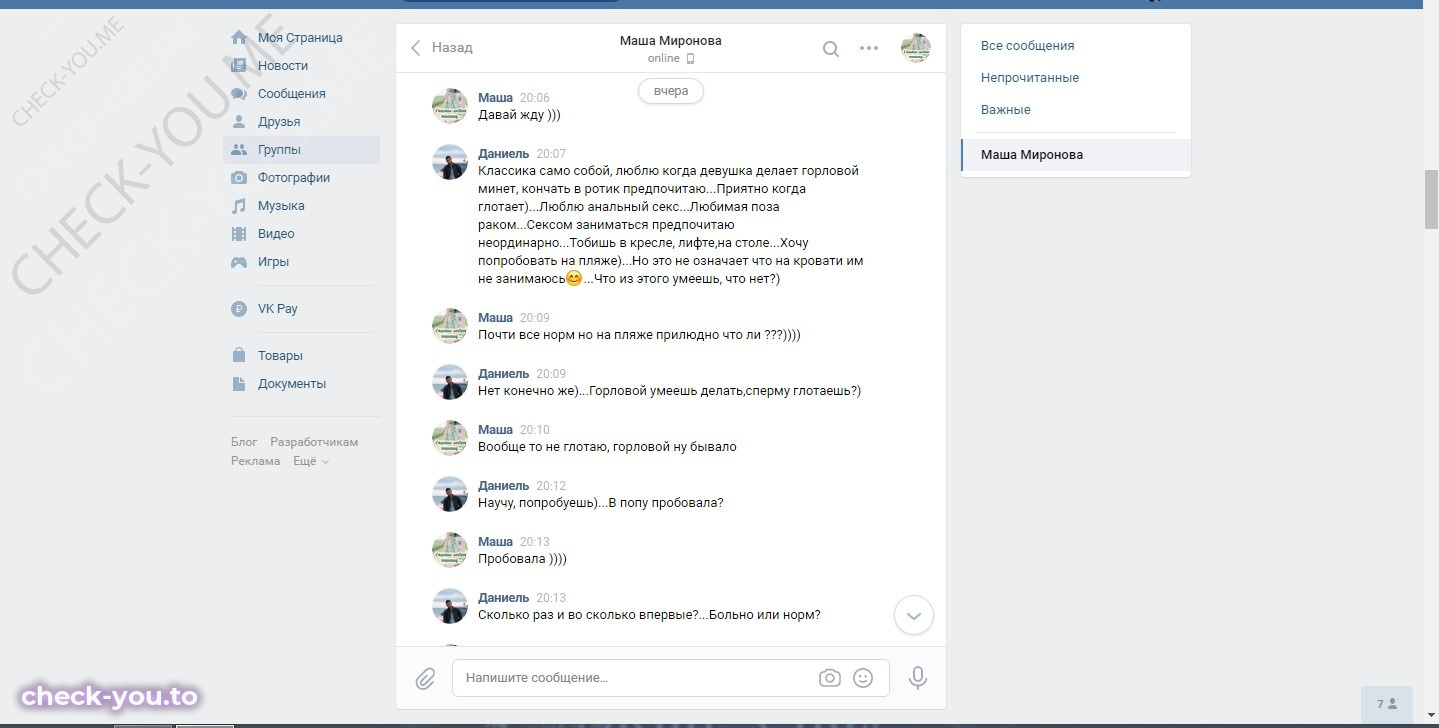Open the Фотографии camera icon
This screenshot has width=1439, height=728.
click(239, 178)
